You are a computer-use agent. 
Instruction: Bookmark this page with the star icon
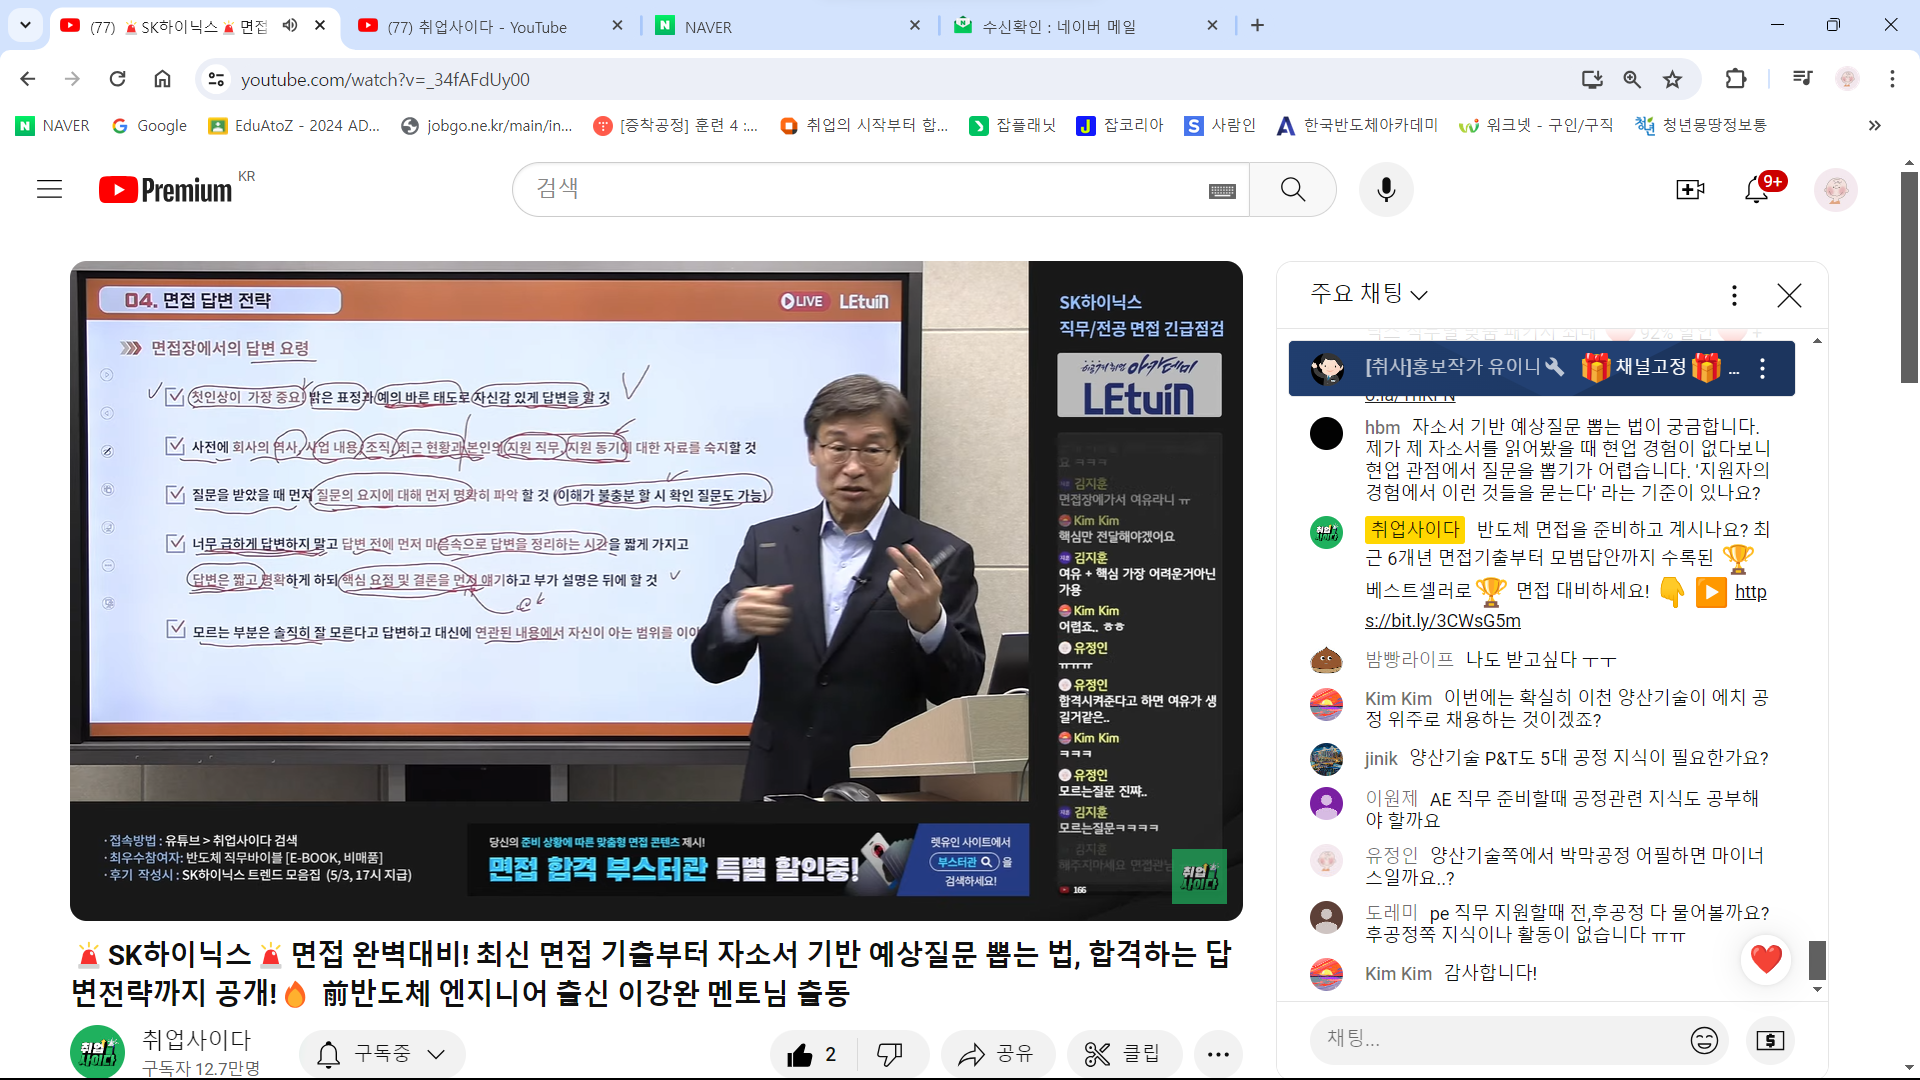click(x=1672, y=79)
